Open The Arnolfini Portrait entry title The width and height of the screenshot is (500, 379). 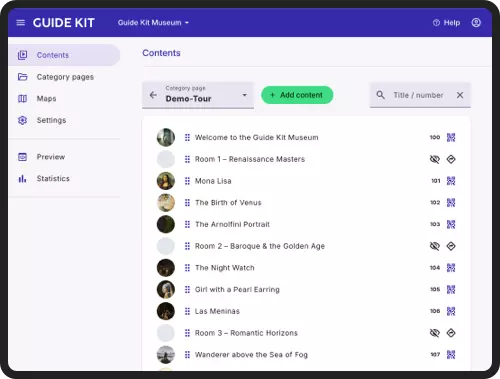tap(232, 224)
